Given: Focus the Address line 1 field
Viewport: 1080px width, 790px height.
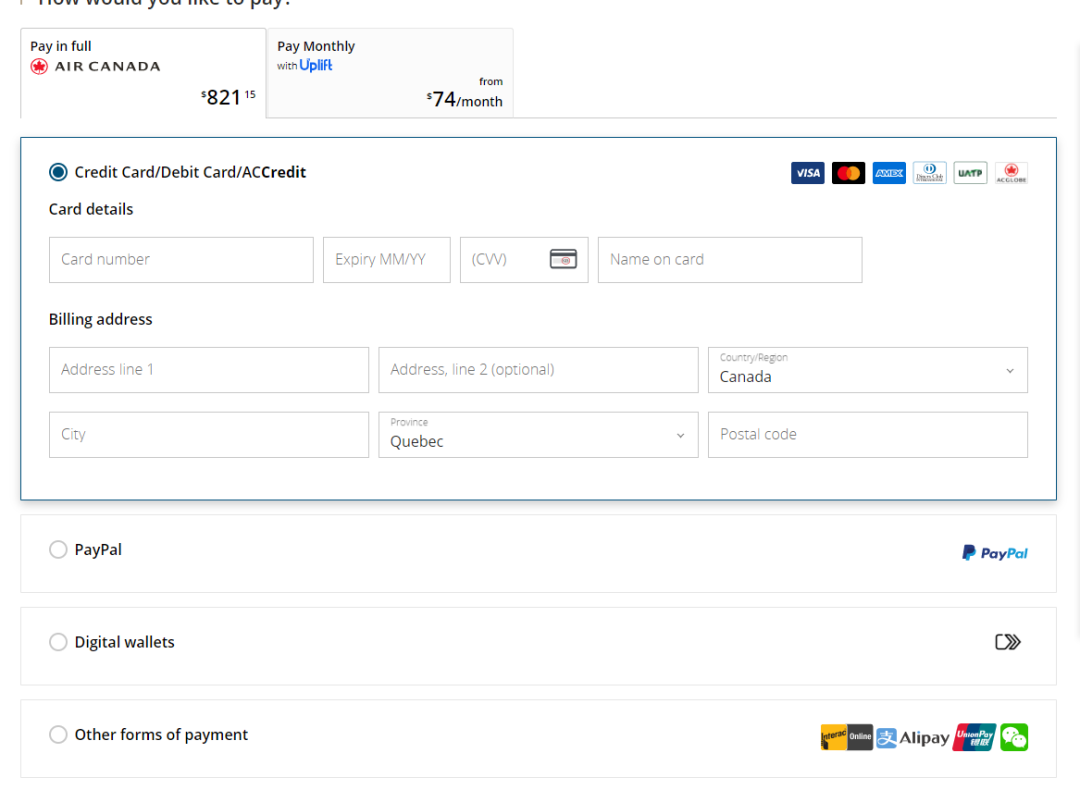Looking at the screenshot, I should 209,370.
